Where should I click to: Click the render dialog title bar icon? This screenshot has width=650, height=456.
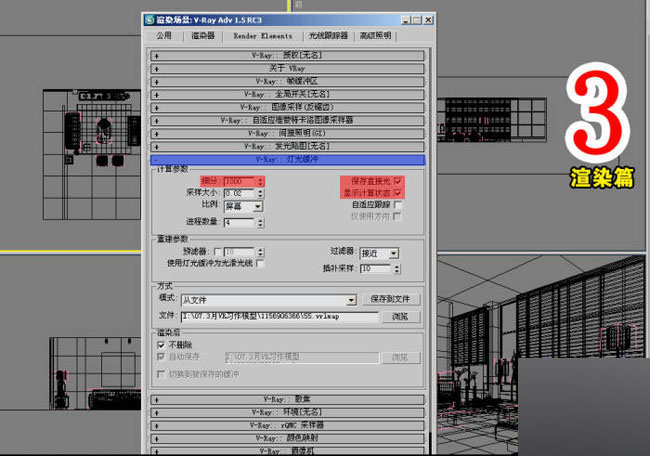(x=150, y=20)
